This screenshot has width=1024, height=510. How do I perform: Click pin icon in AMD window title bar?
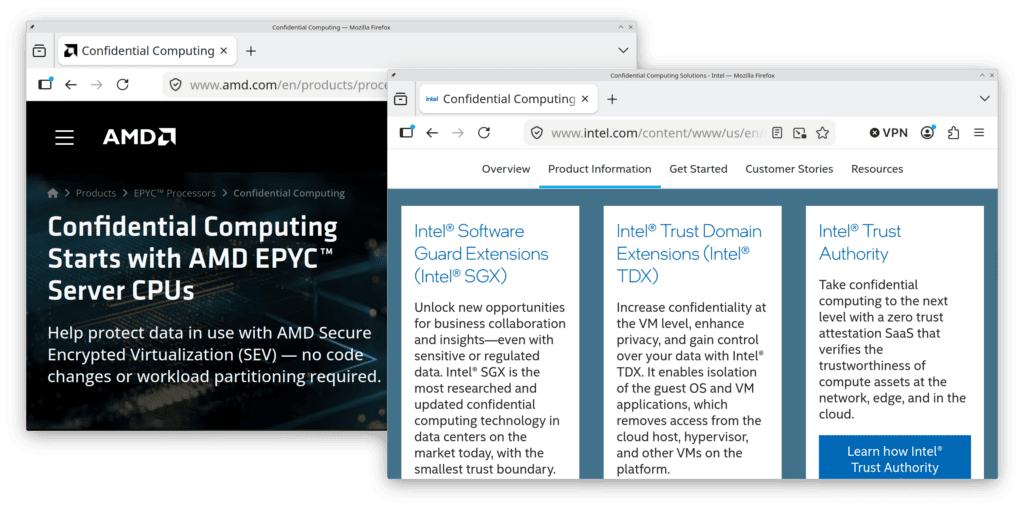click(33, 27)
